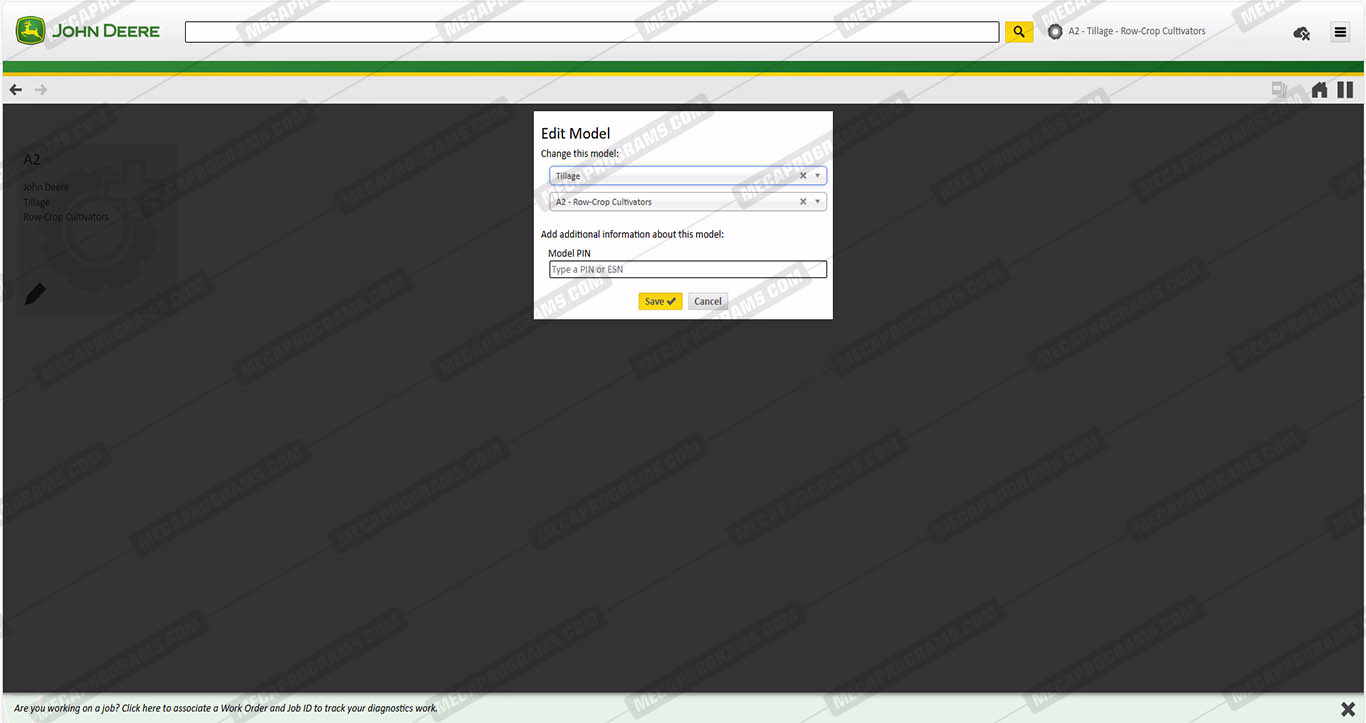Image resolution: width=1366 pixels, height=723 pixels.
Task: Click the yellow search magnifier button
Action: coord(1018,32)
